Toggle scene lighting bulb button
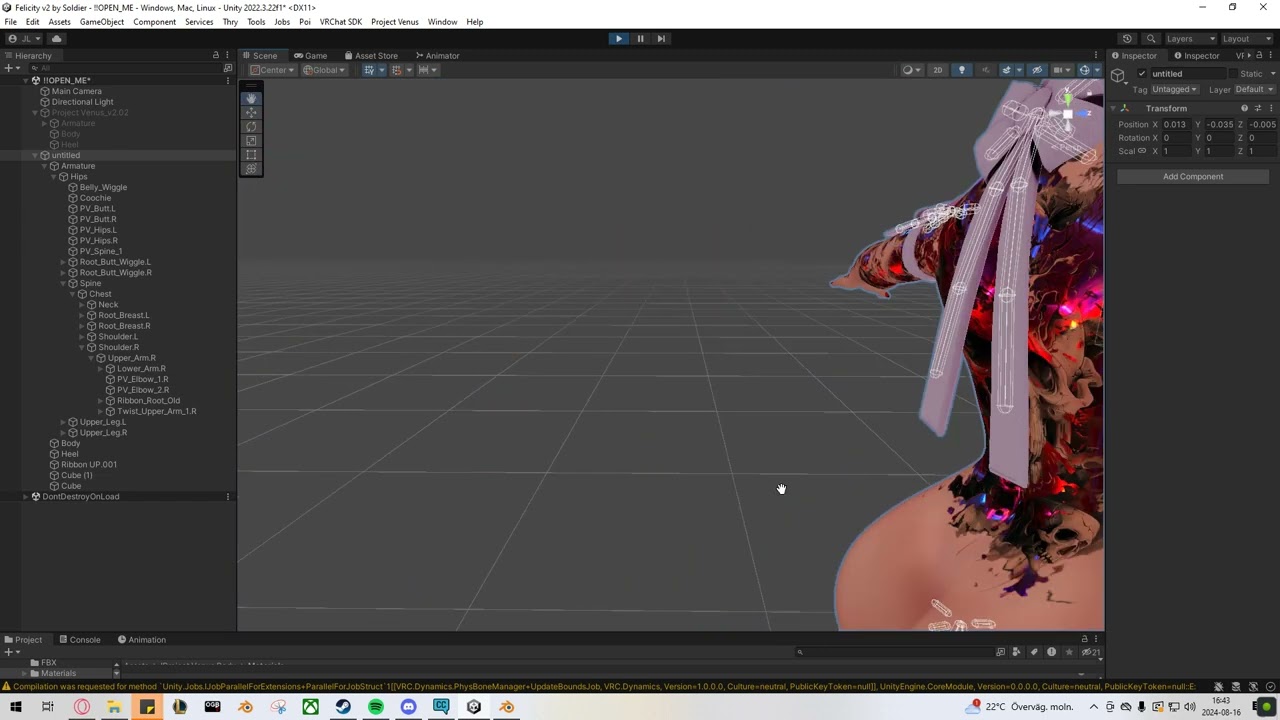The height and width of the screenshot is (720, 1280). point(961,70)
